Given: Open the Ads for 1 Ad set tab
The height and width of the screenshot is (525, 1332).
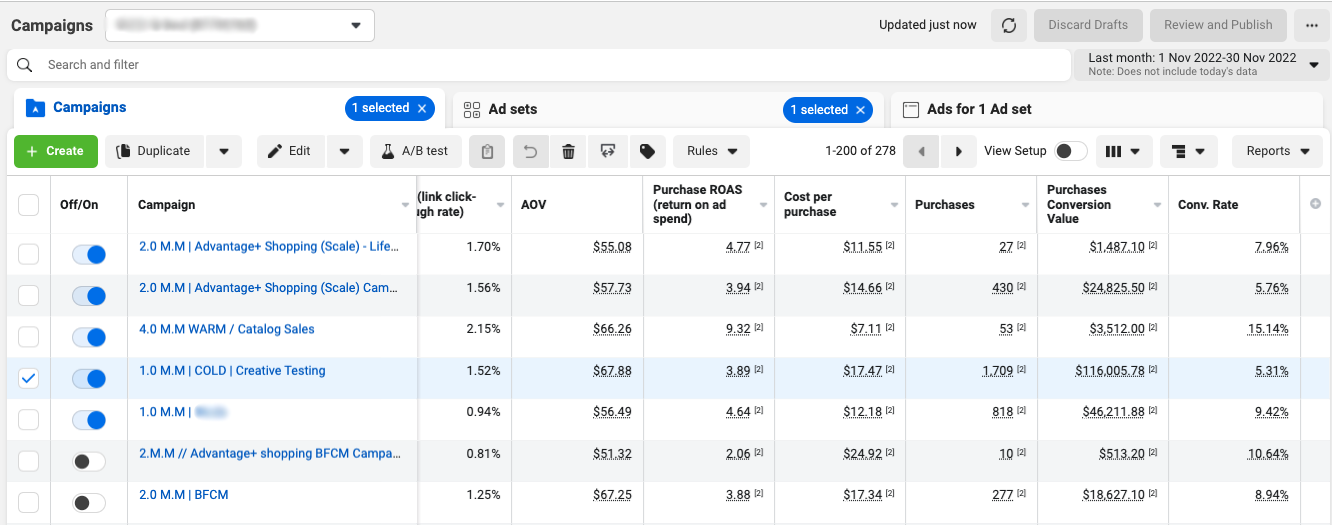Looking at the screenshot, I should pyautogui.click(x=979, y=109).
